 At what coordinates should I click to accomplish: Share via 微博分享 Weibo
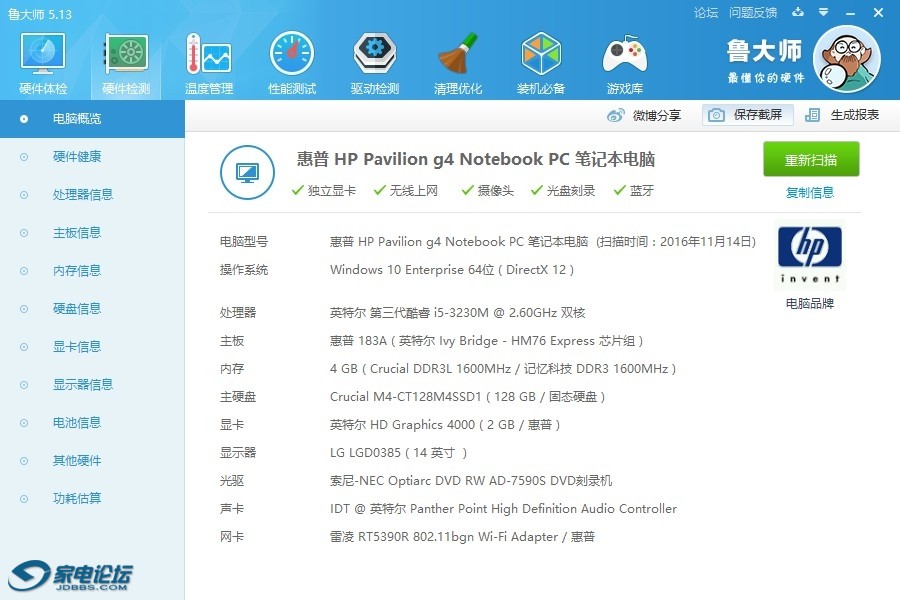pos(643,115)
